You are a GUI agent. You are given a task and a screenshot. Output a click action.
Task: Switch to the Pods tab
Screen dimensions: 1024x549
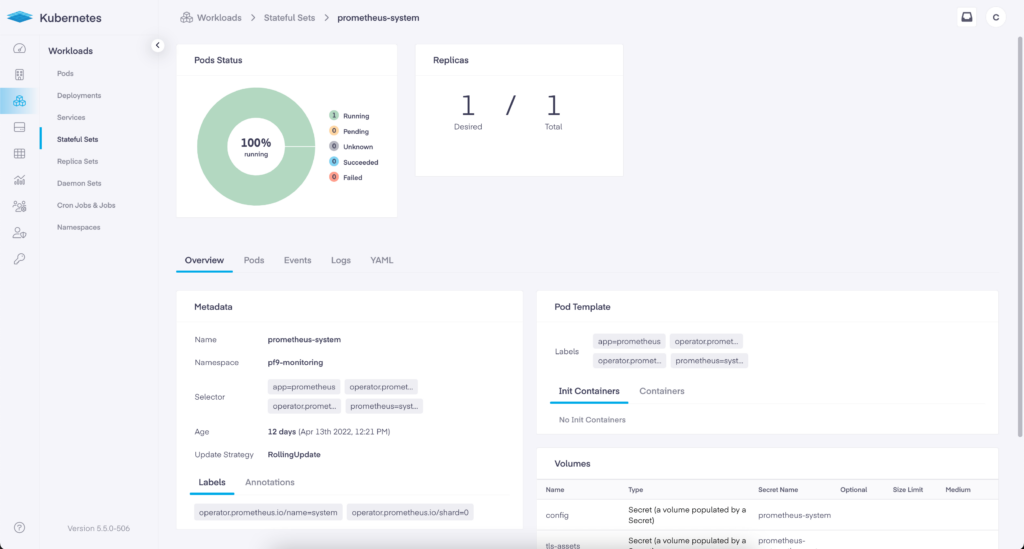click(x=254, y=260)
